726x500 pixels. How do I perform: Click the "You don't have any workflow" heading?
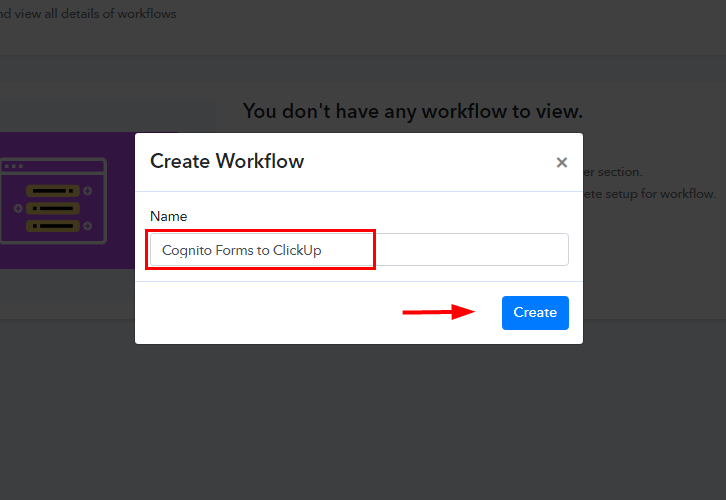click(412, 111)
